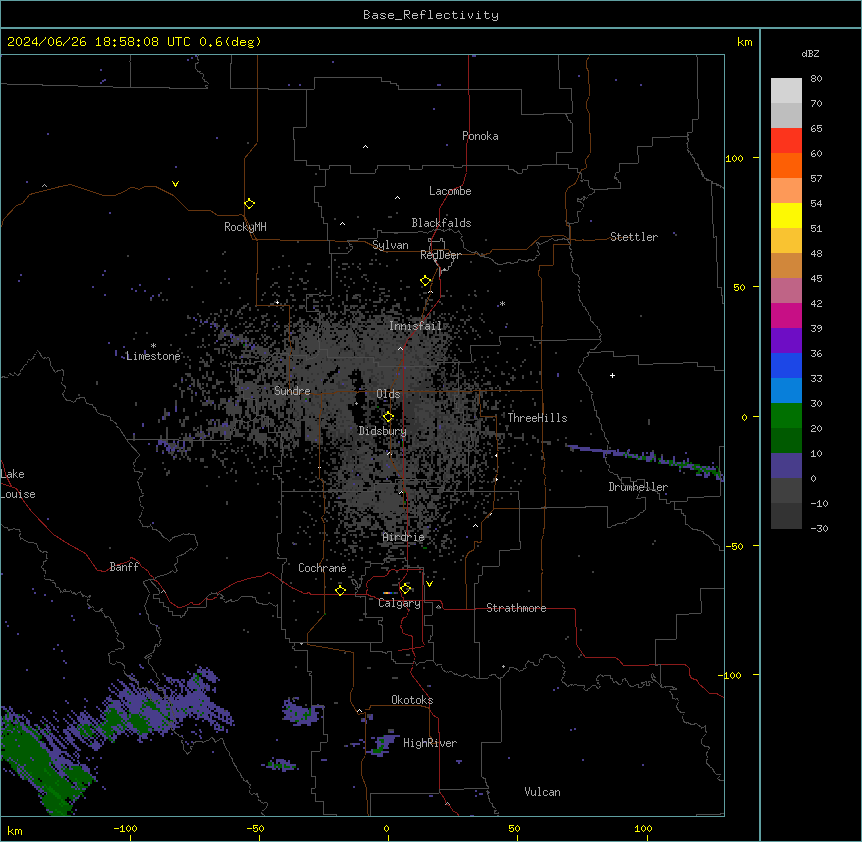Click the dBZ legend heading
This screenshot has height=842, width=862.
[x=810, y=53]
